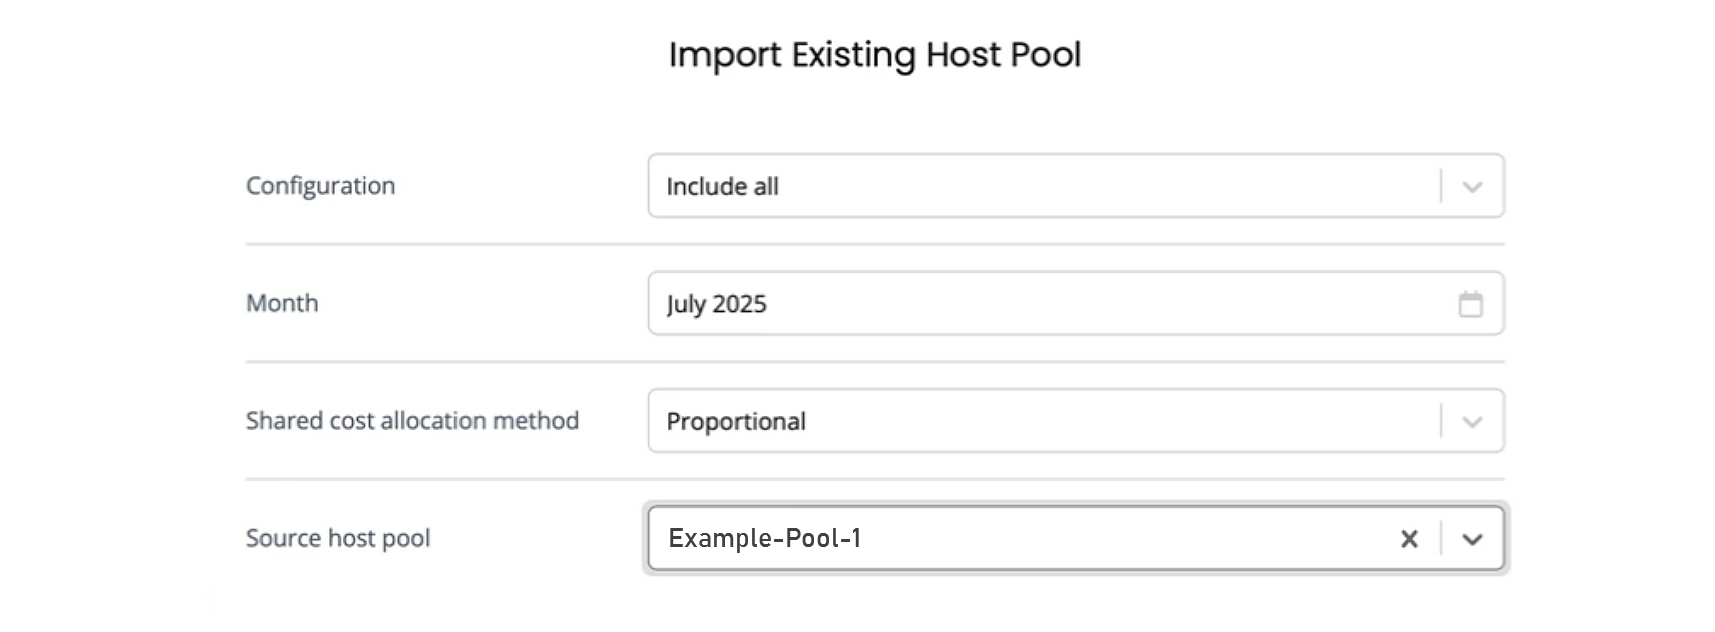Click the Configuration field label
The width and height of the screenshot is (1715, 632).
point(320,186)
